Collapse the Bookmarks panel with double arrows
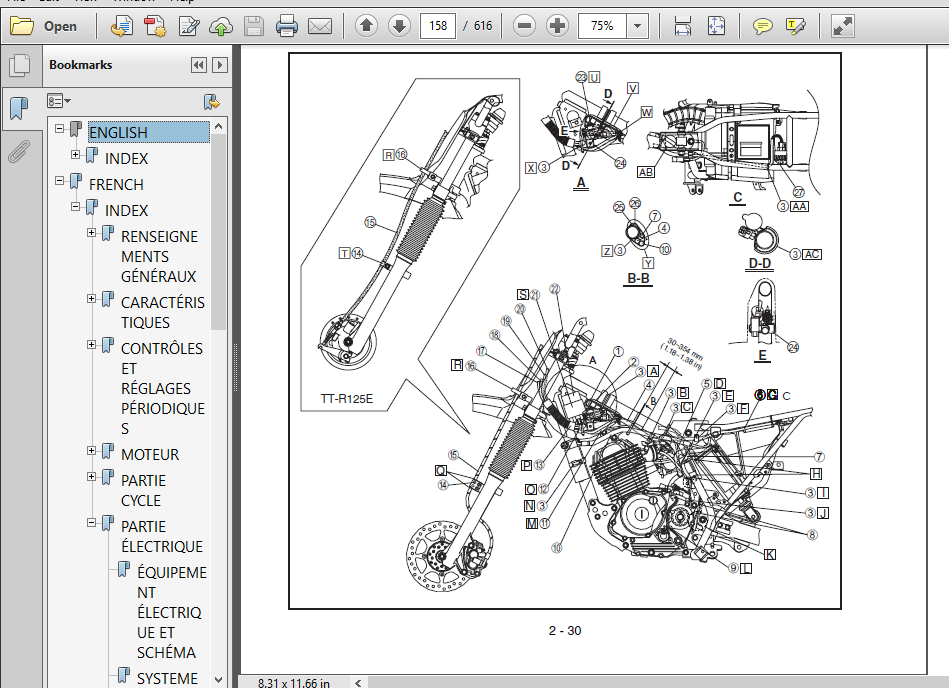The image size is (949, 688). point(199,65)
